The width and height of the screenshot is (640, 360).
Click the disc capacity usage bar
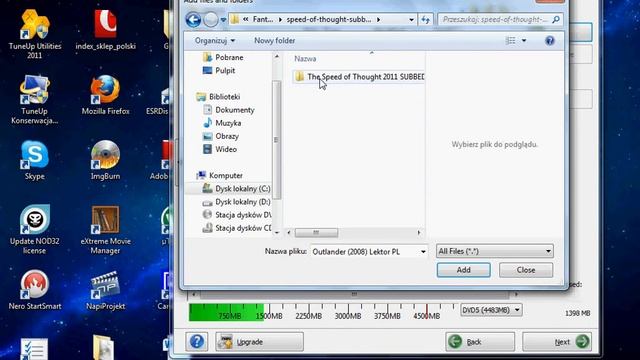pos(322,312)
